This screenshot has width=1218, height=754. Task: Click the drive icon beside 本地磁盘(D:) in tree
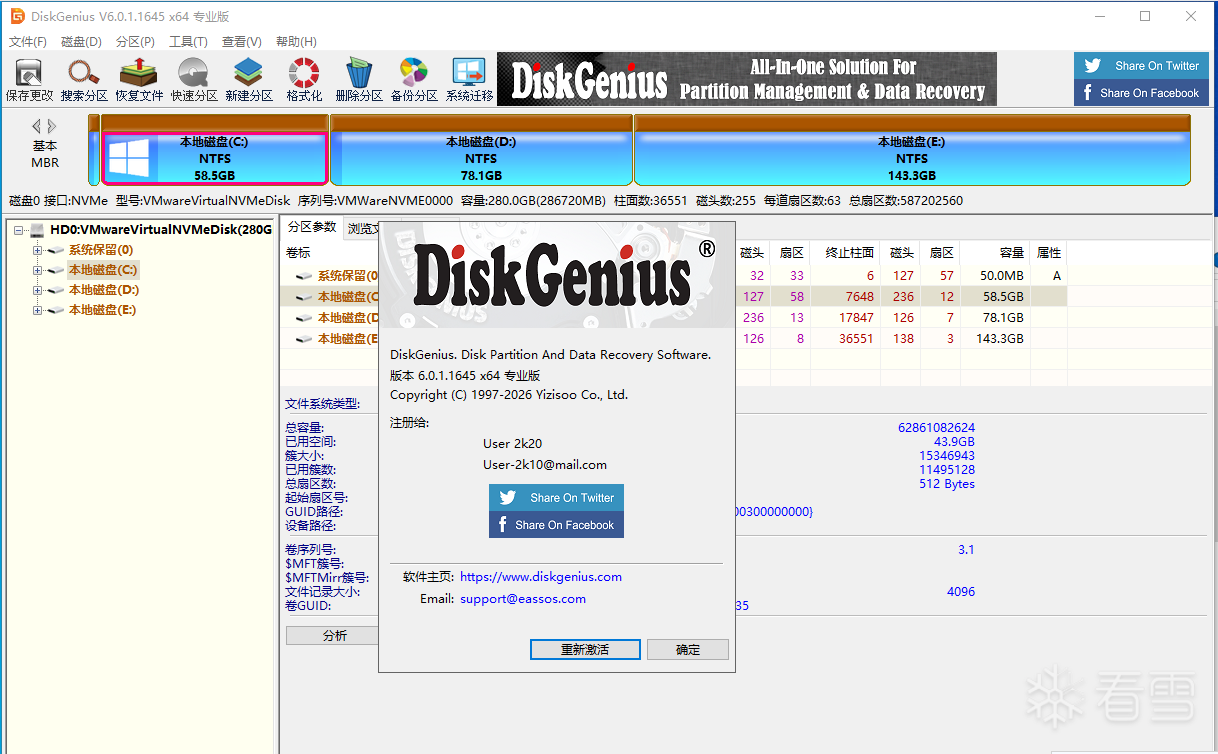coord(56,290)
